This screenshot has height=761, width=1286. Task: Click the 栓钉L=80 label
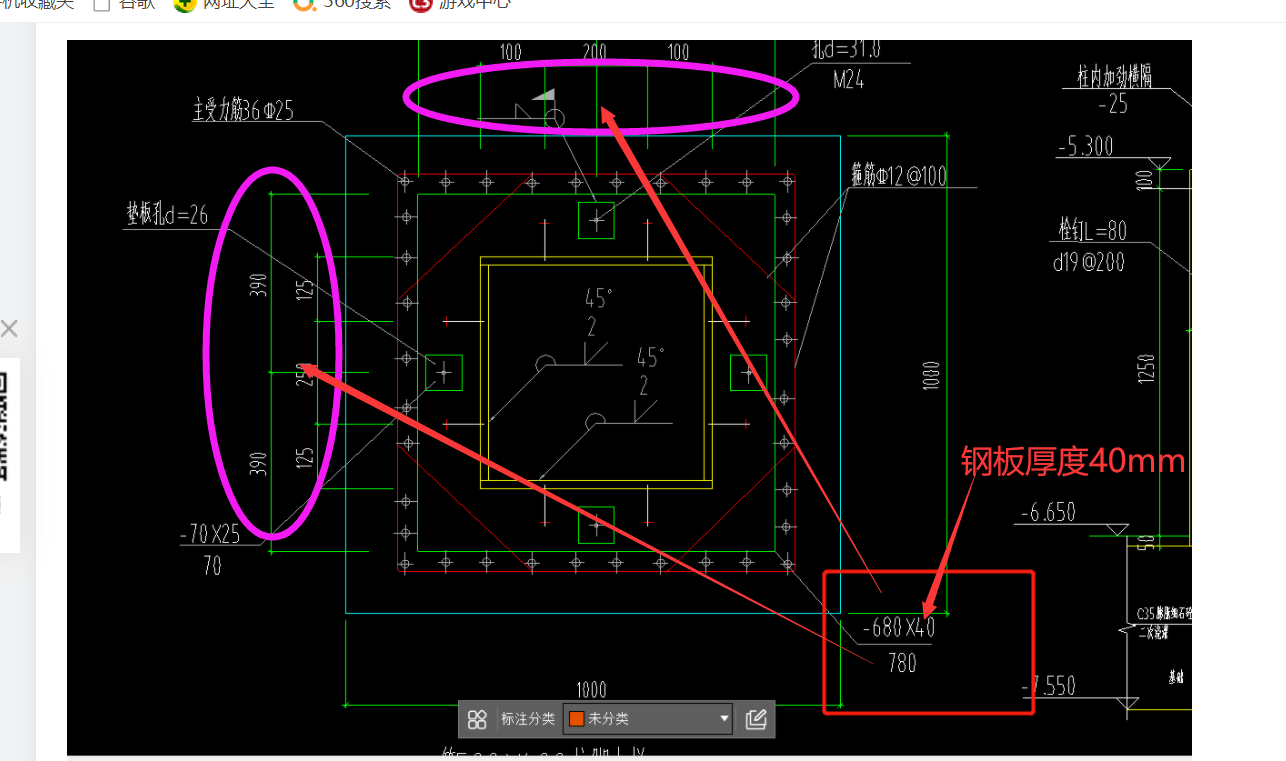pos(1094,231)
